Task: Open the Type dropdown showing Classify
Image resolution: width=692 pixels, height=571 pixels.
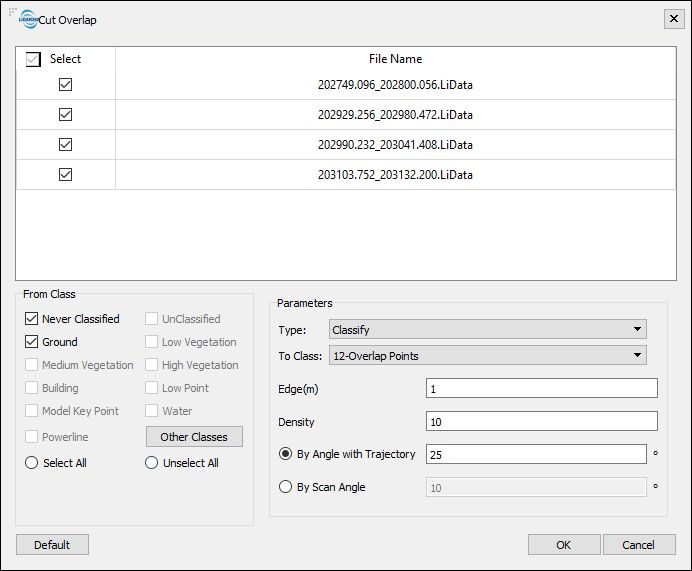Action: click(488, 329)
